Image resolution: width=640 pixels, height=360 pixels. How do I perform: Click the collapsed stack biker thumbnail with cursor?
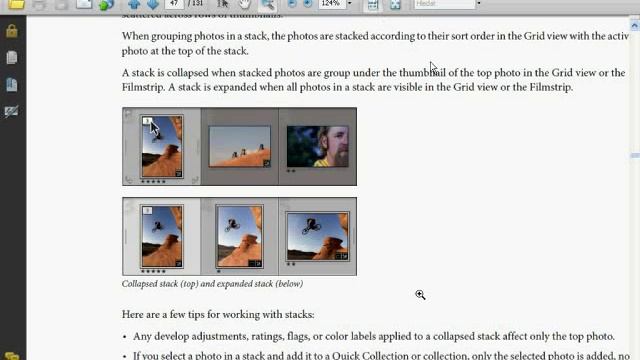coord(162,147)
